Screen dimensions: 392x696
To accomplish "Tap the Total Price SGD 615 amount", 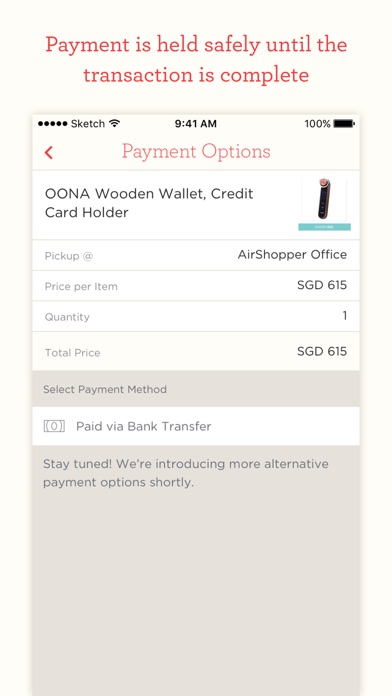I will (x=322, y=352).
